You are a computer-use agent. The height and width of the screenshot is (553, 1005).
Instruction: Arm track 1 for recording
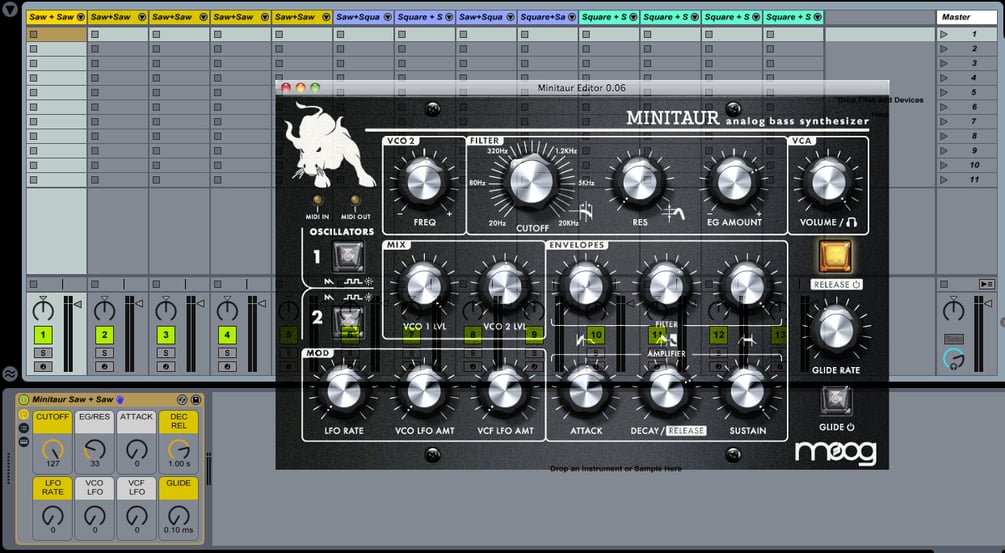(43, 367)
